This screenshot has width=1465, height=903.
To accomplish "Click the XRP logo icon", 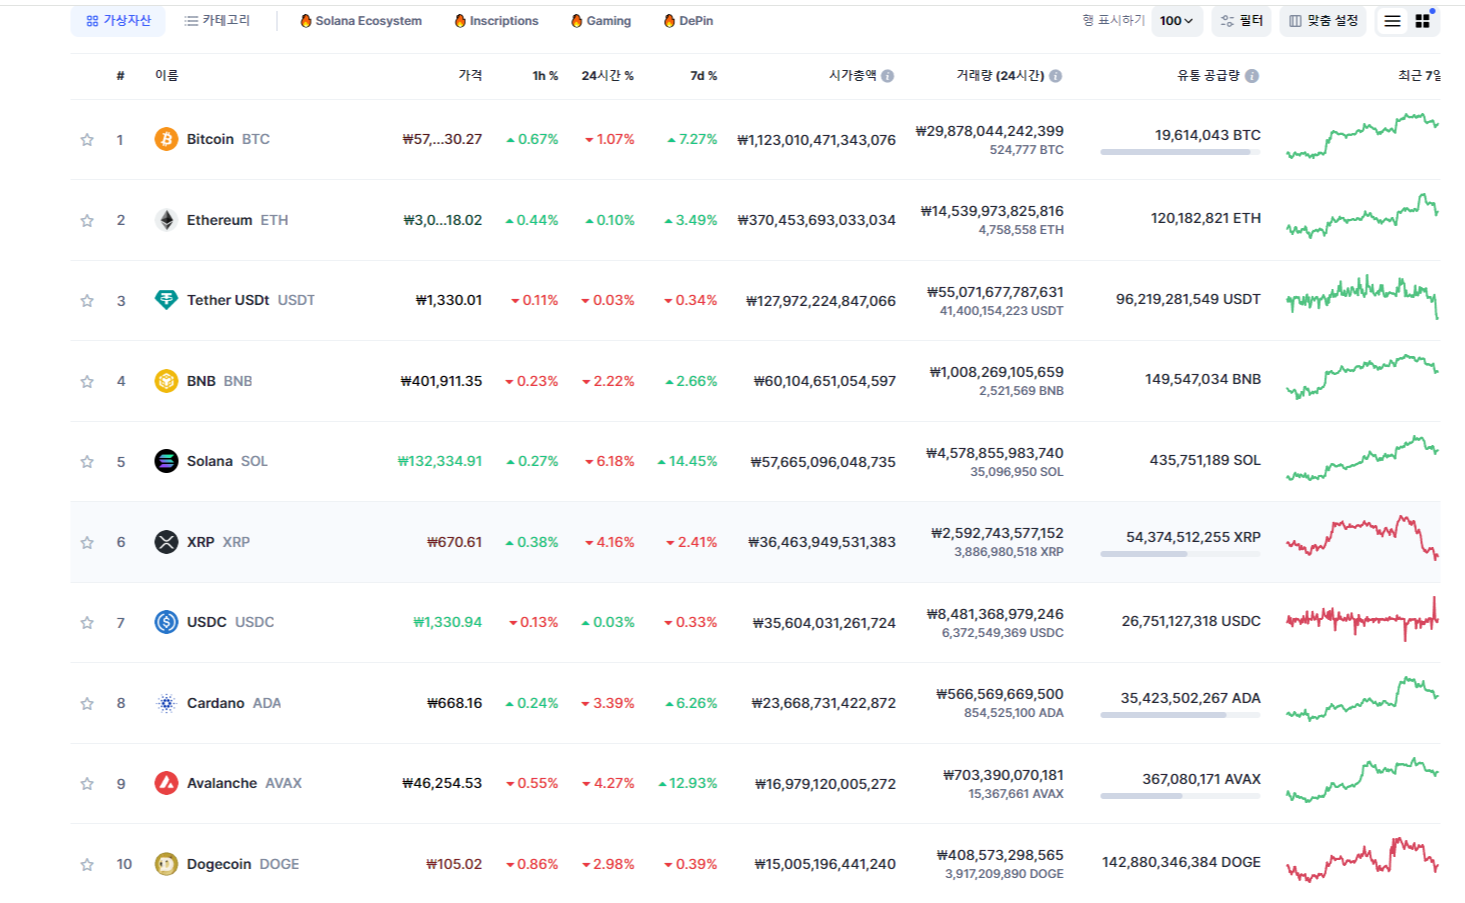I will [166, 542].
